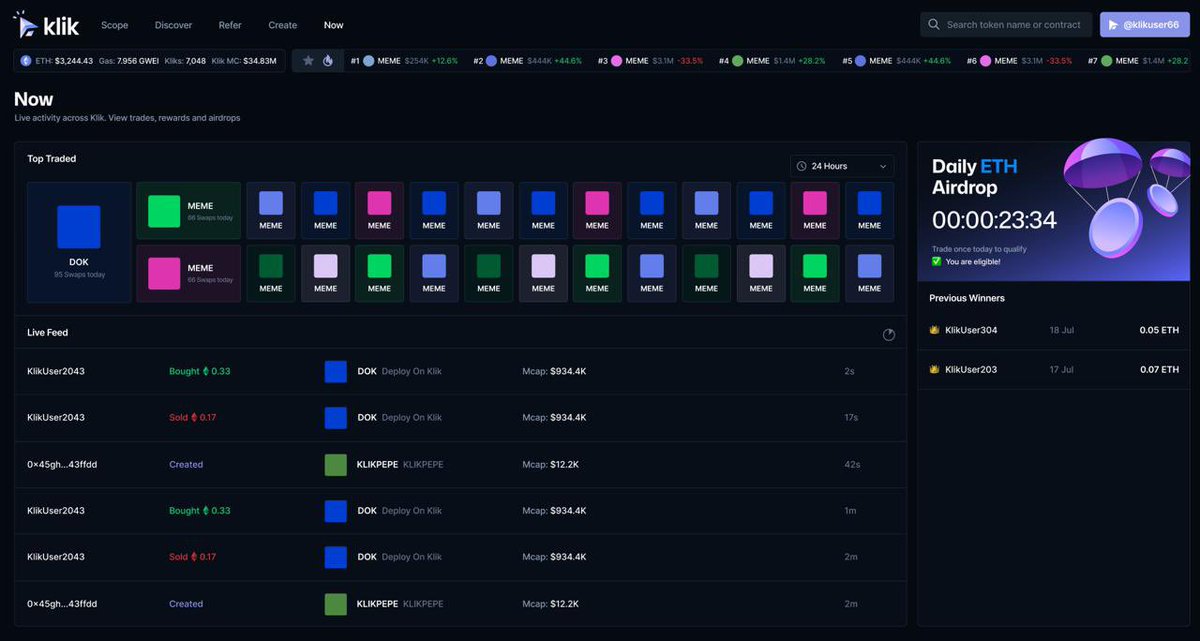1200x641 pixels.
Task: Click Mcap $12.2K in the 42s row
Action: [x=550, y=464]
